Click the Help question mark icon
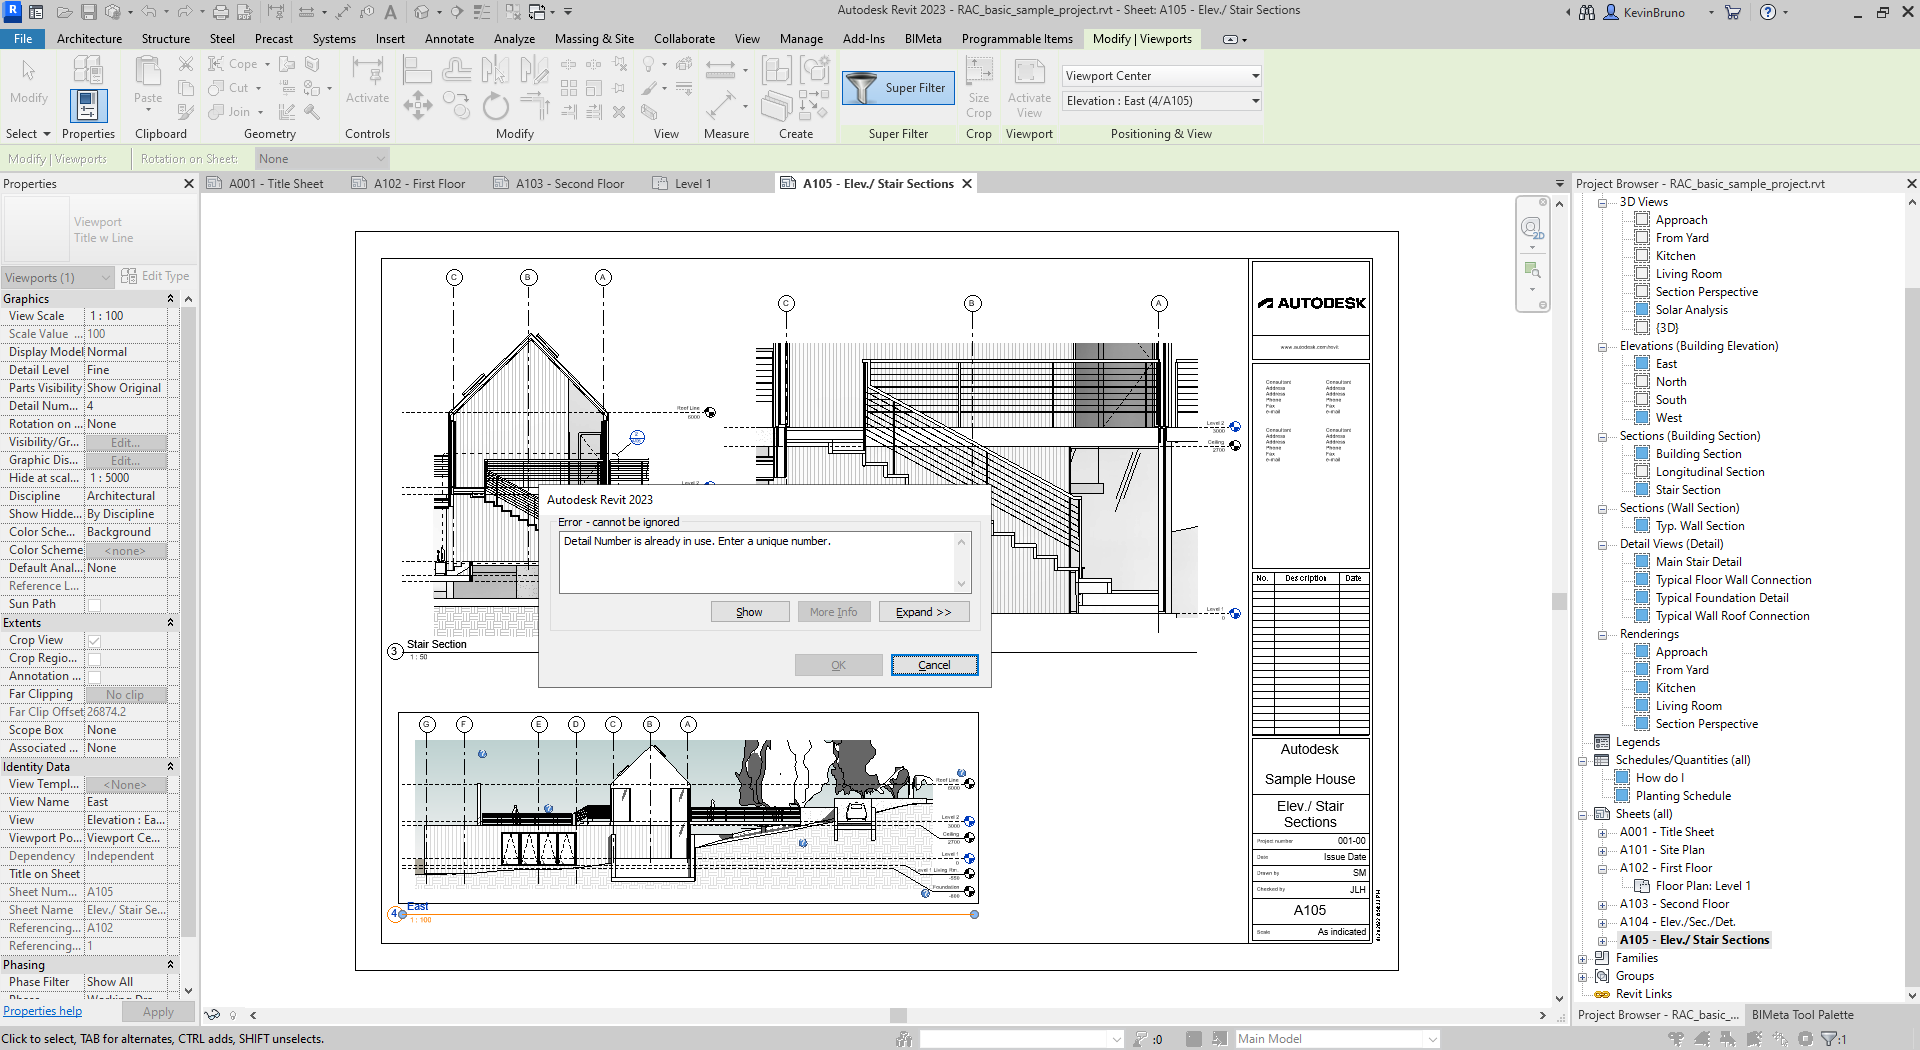The width and height of the screenshot is (1920, 1050). (1768, 12)
